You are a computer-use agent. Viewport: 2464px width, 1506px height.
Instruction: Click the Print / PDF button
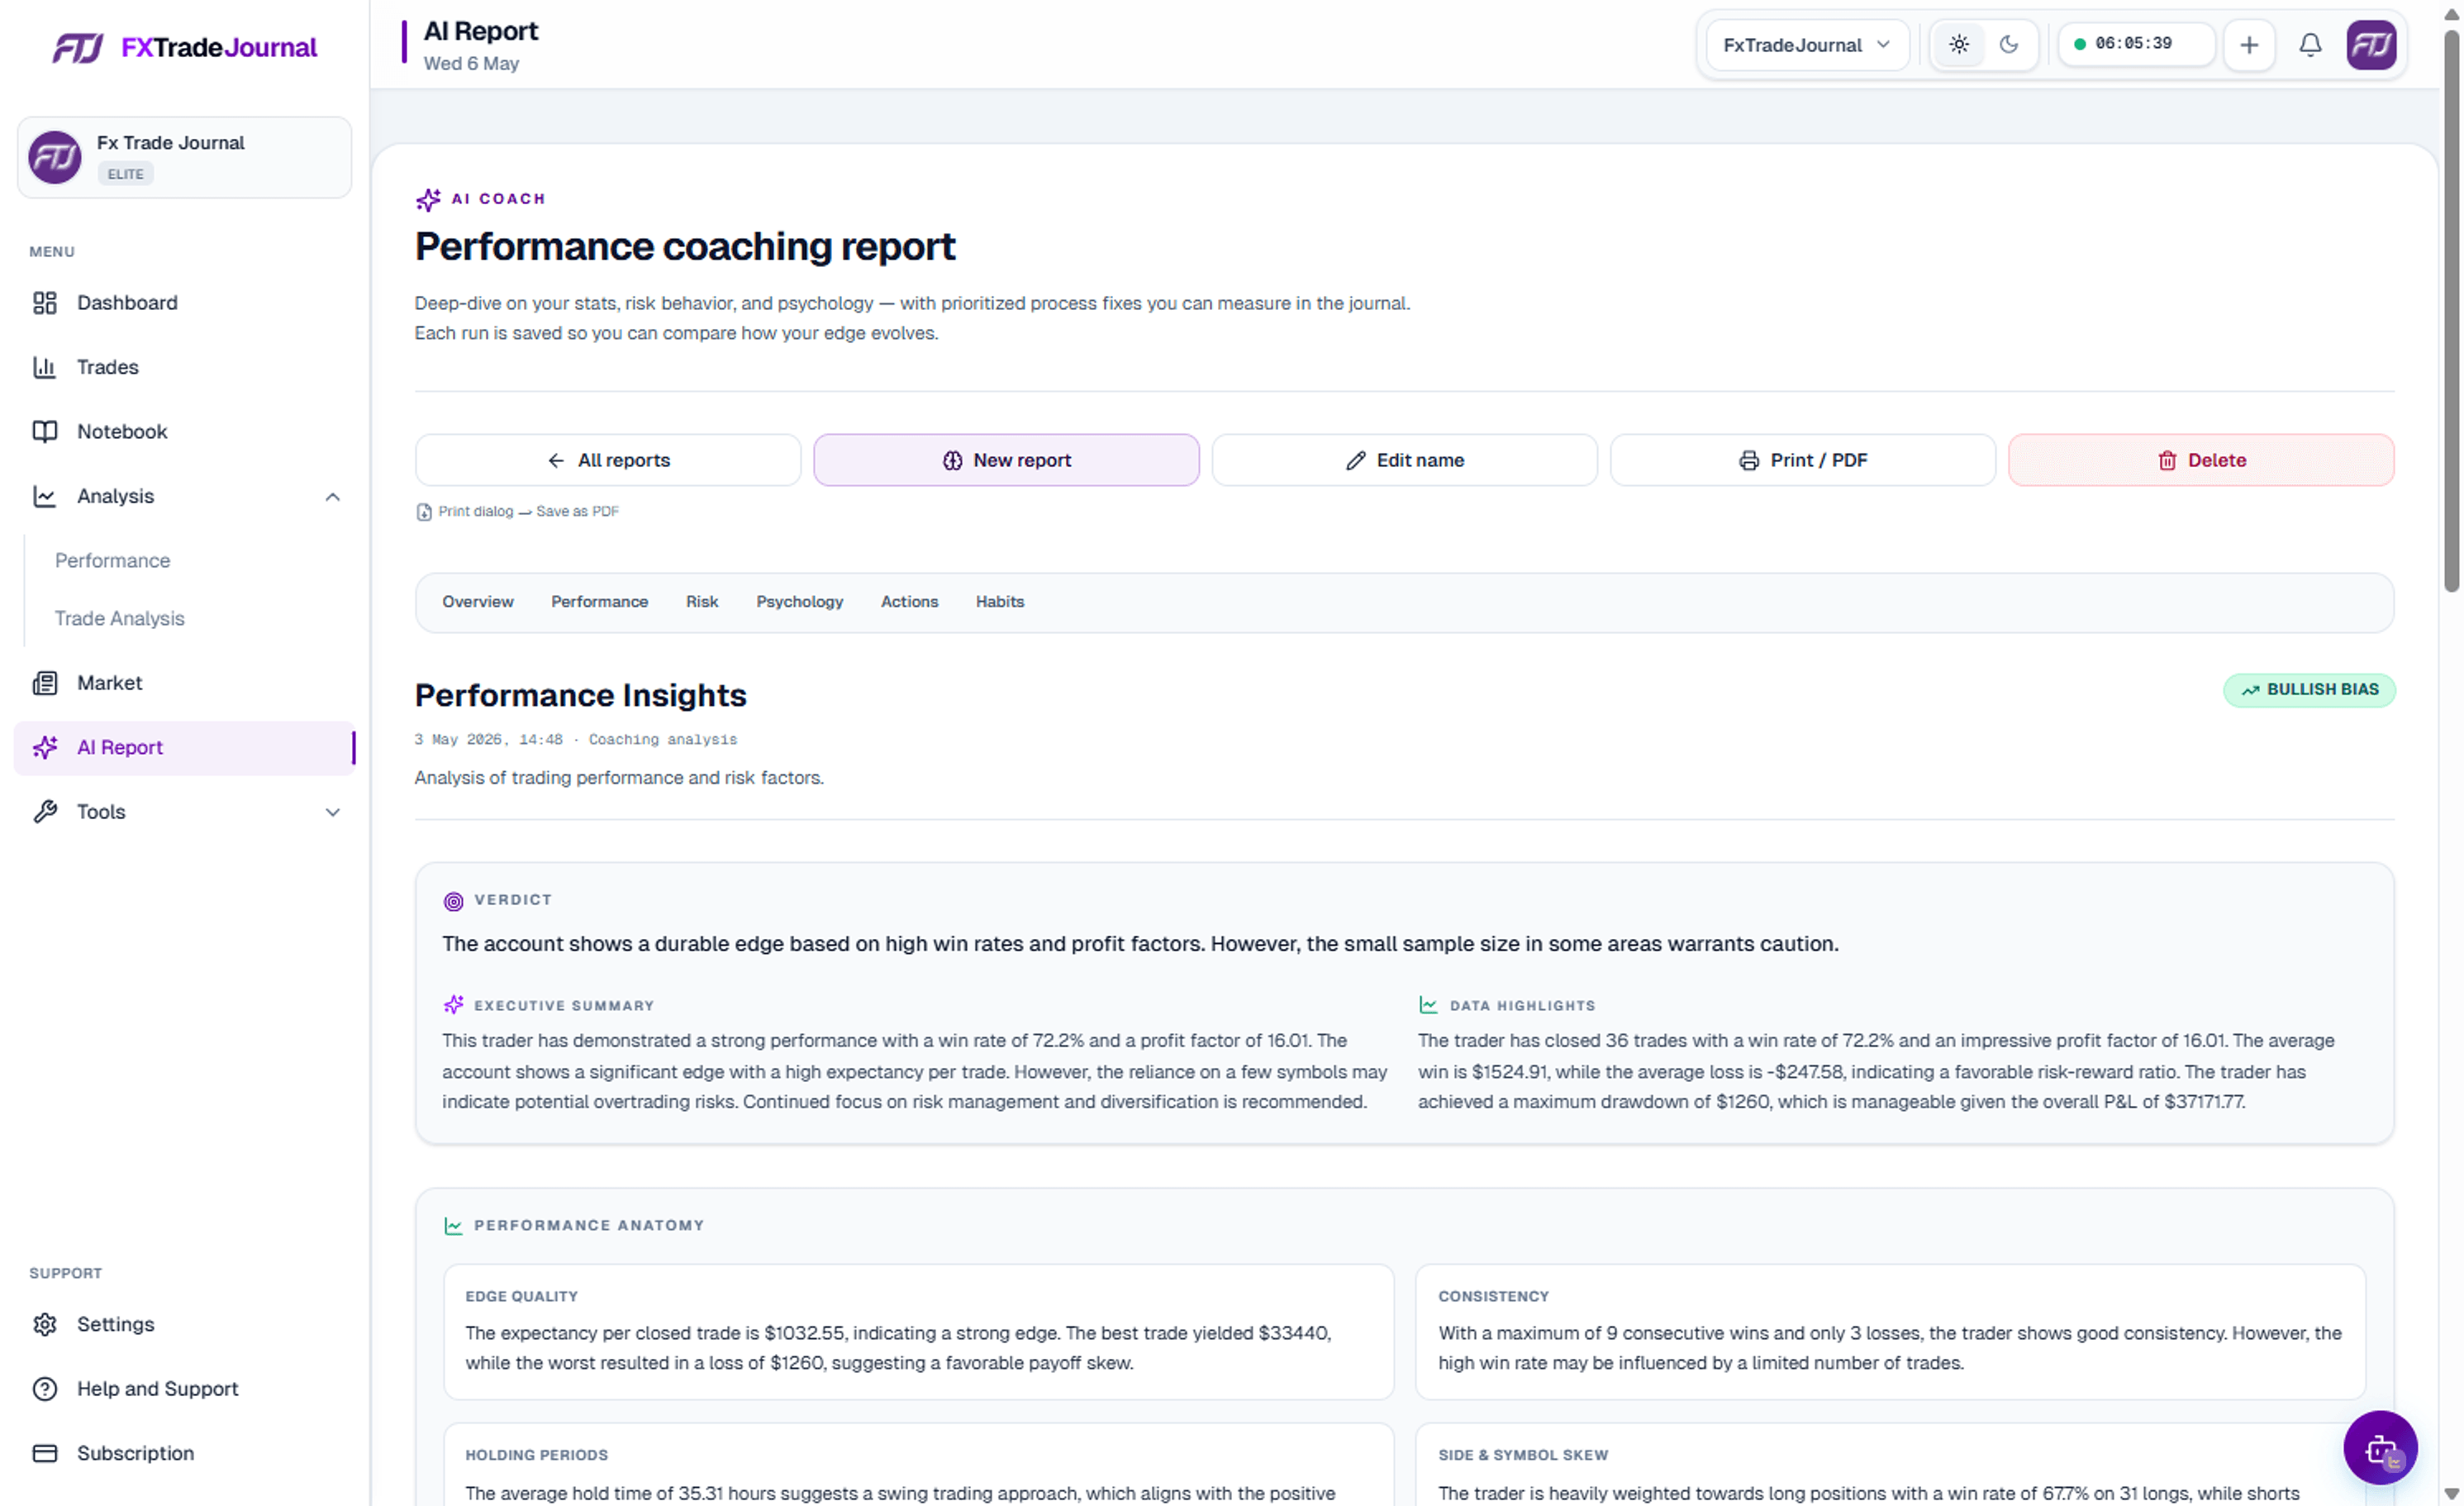coord(1802,460)
